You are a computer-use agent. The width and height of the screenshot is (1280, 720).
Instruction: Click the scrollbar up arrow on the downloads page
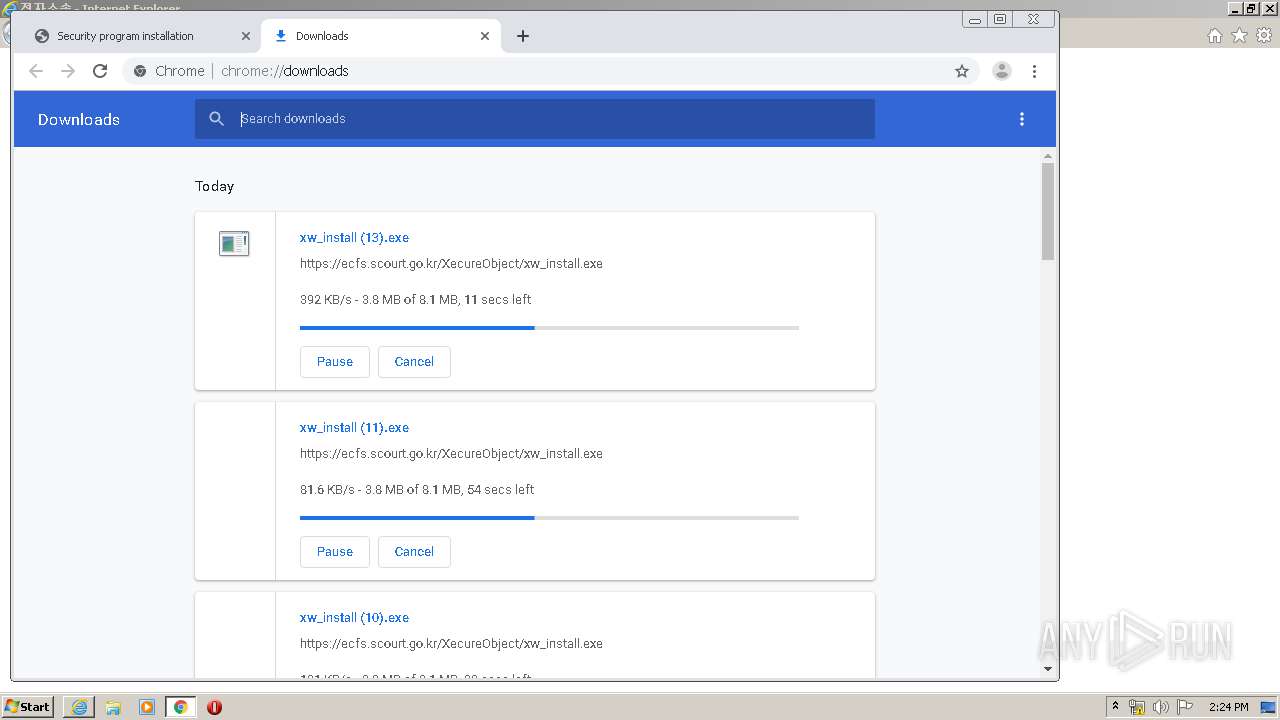(1048, 156)
